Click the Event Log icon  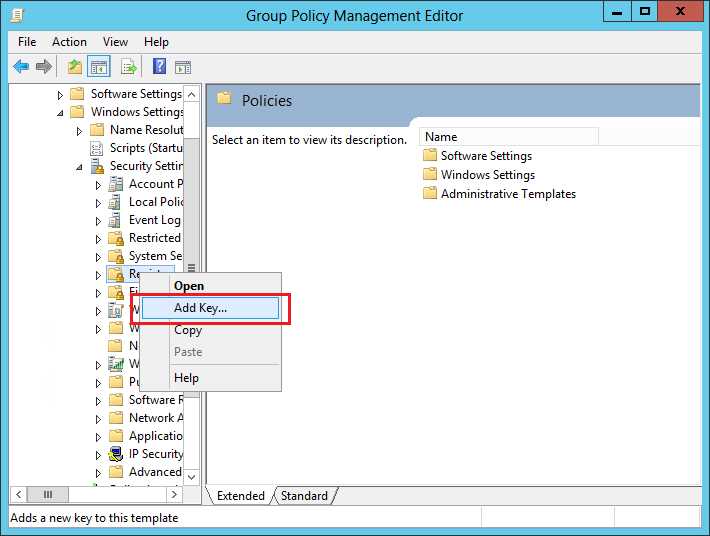coord(115,220)
